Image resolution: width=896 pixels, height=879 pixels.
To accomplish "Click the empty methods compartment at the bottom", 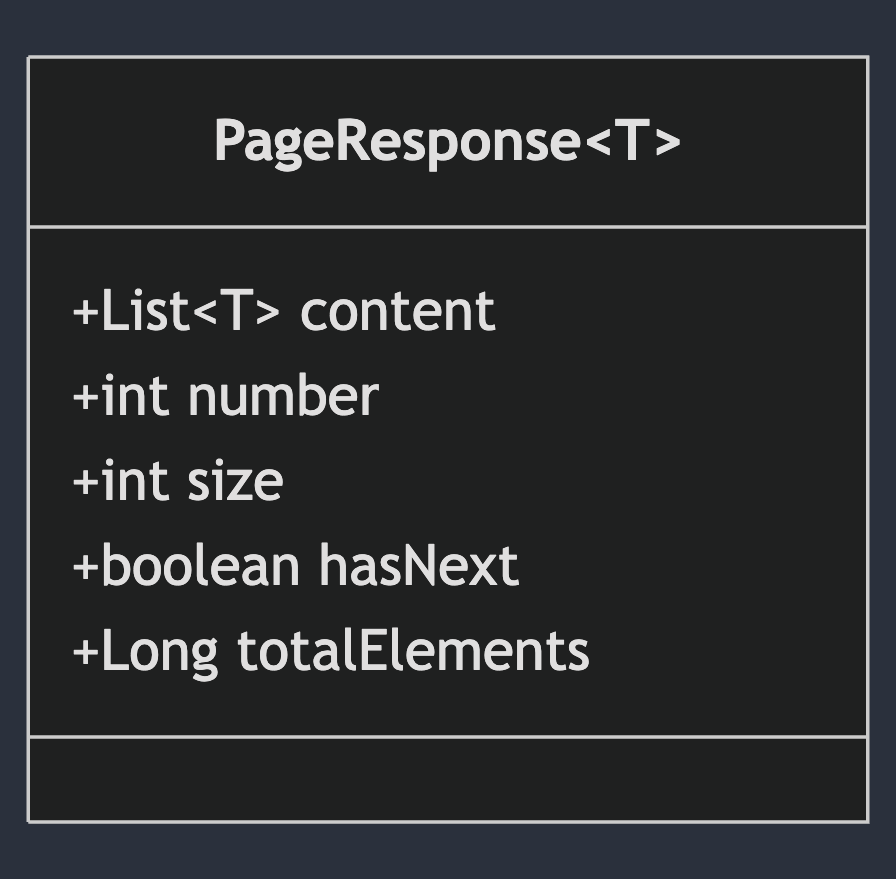I will point(447,779).
